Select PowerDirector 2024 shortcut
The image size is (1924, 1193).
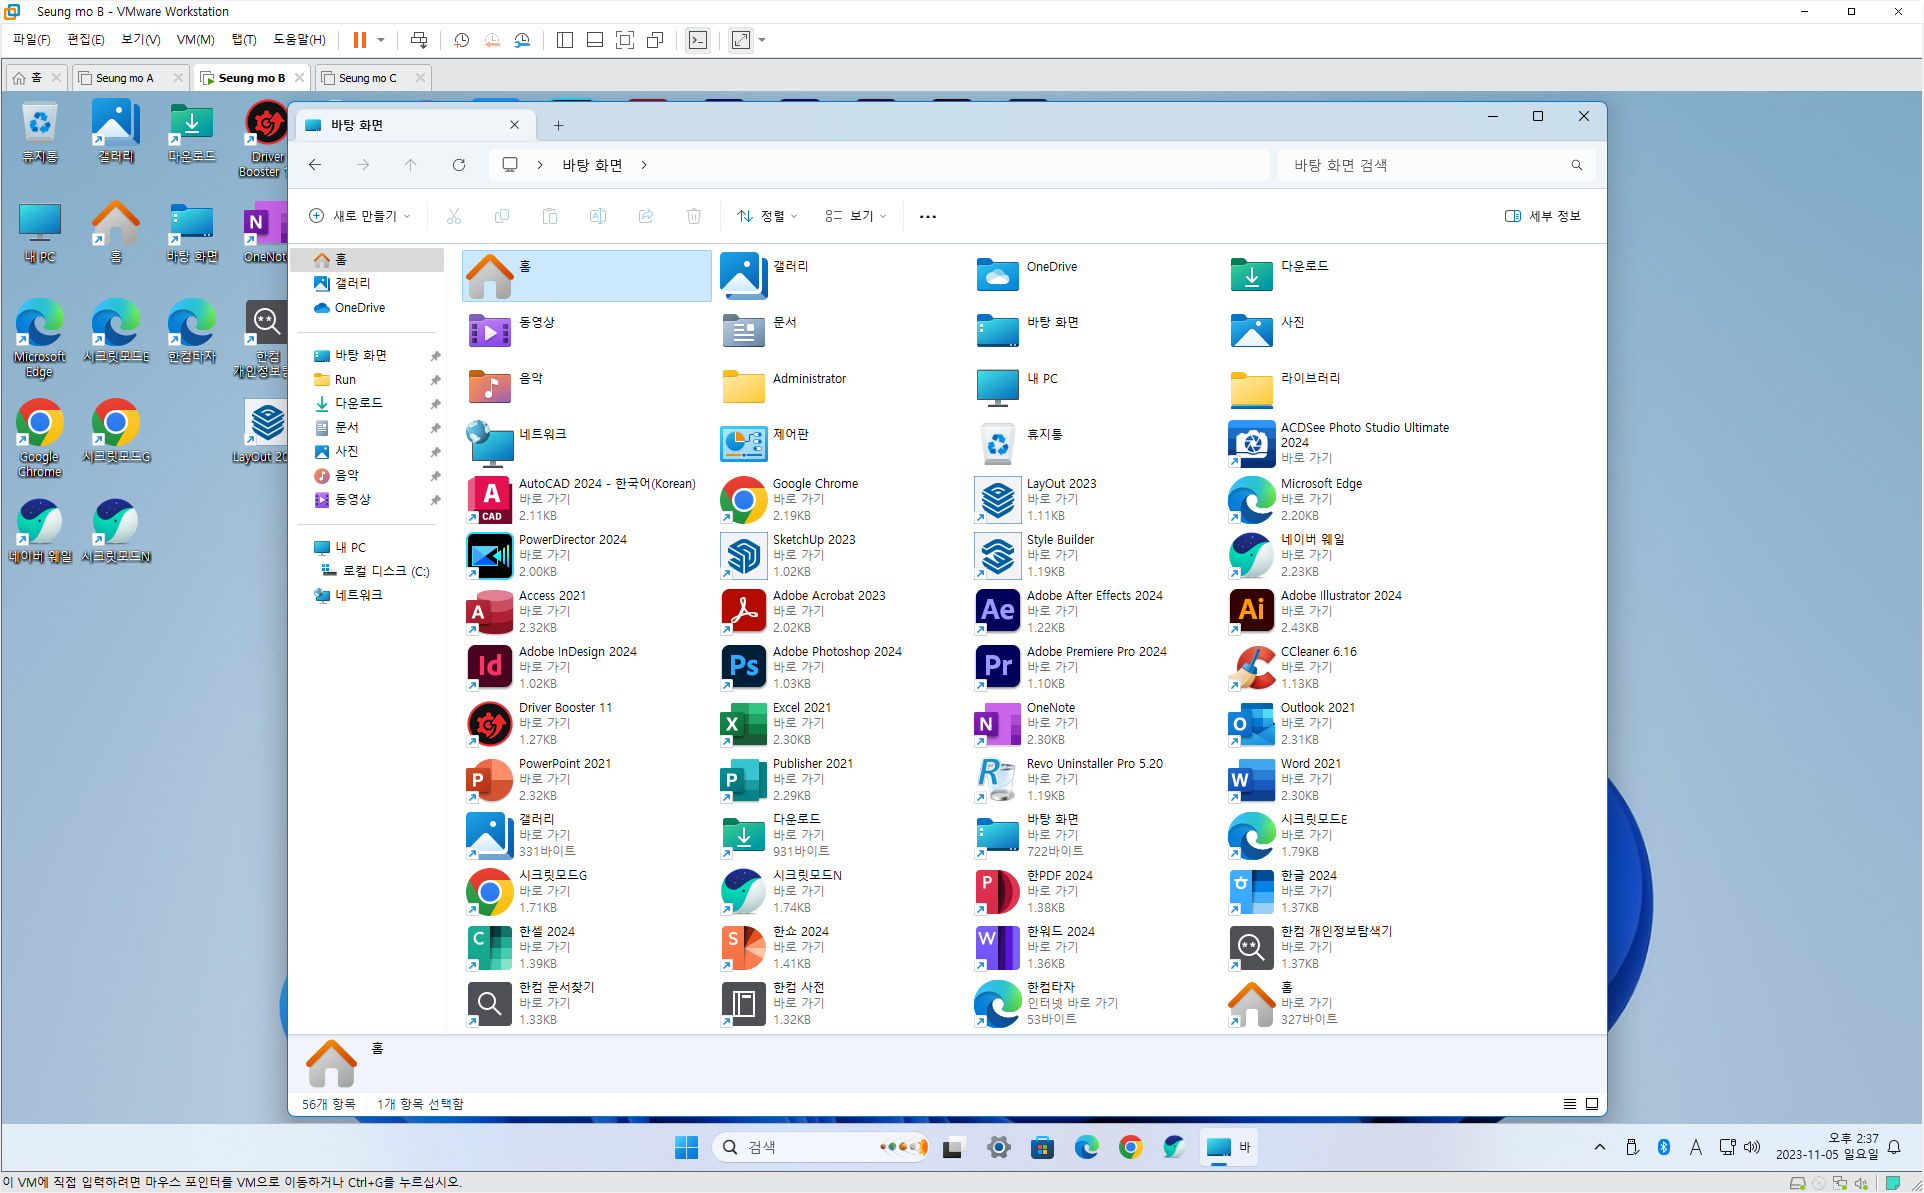490,555
